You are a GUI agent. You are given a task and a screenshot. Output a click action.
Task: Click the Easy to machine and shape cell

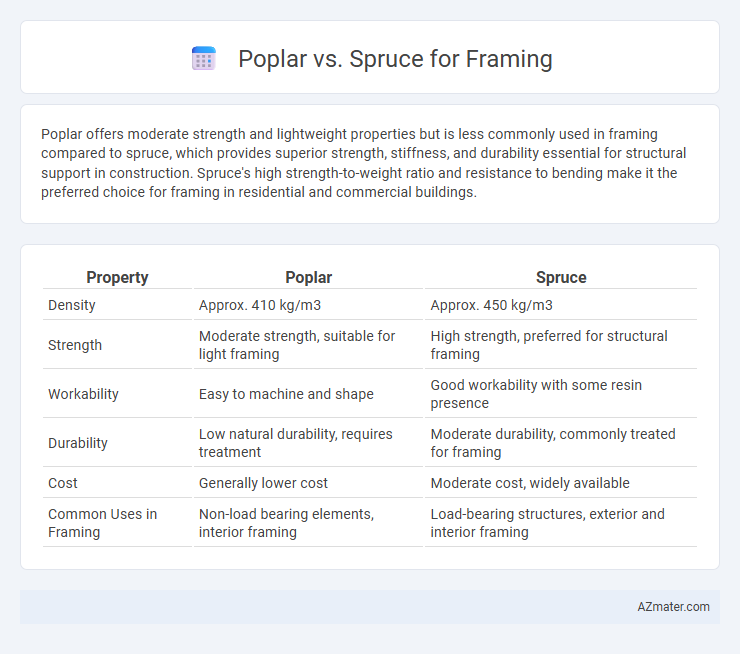tap(286, 394)
